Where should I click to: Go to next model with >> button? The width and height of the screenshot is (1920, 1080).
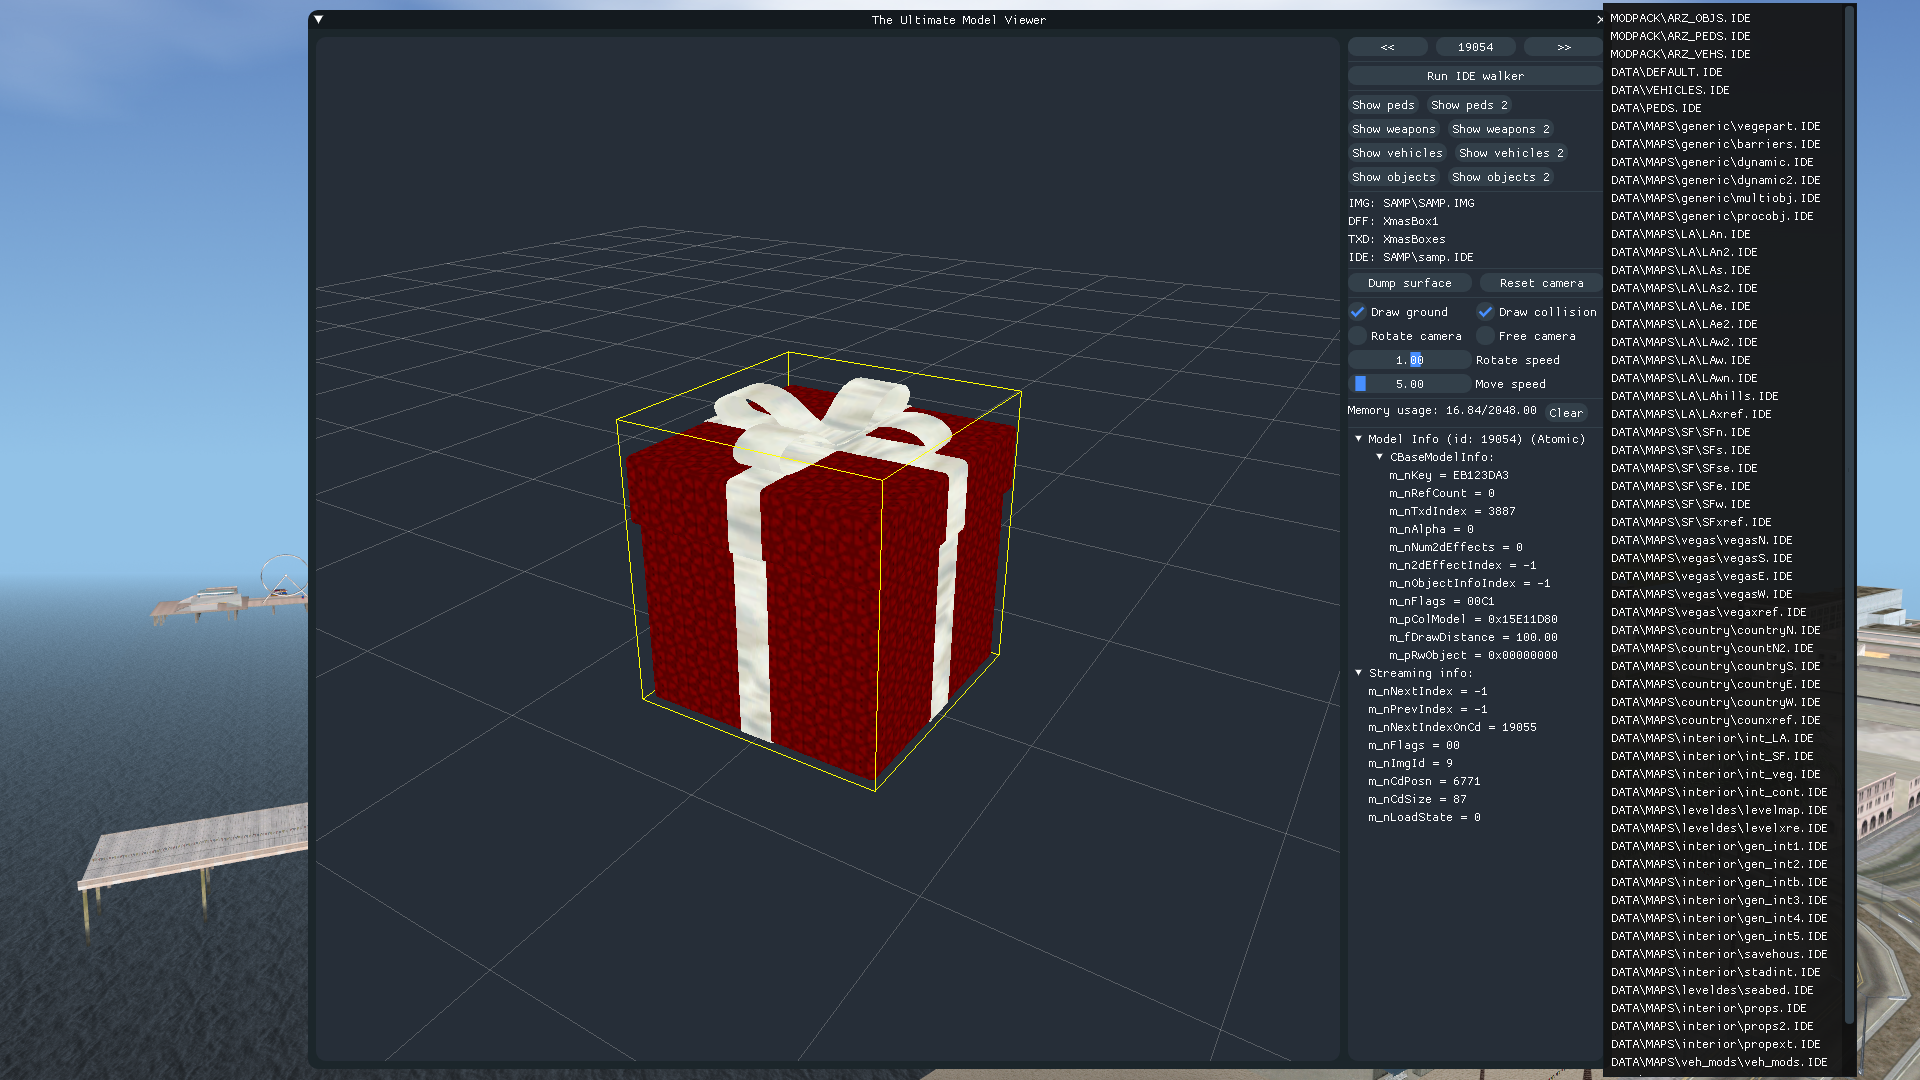(x=1563, y=47)
